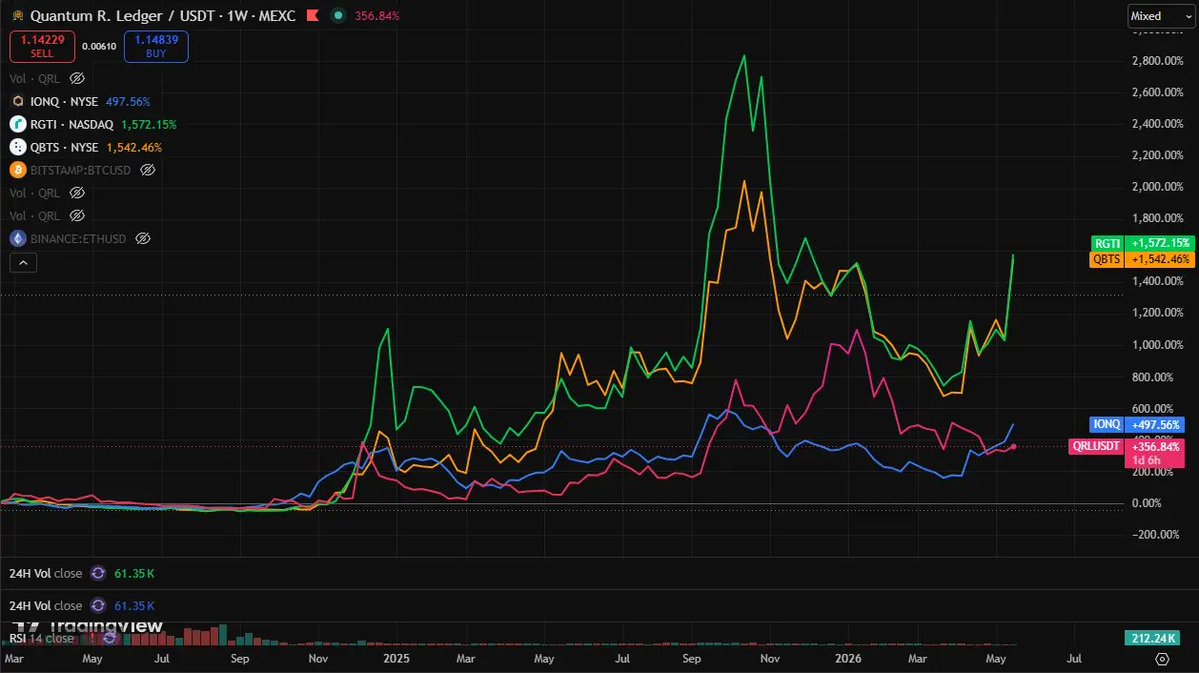Click refresh icon beside green 61.35 K value
The height and width of the screenshot is (673, 1199).
click(98, 574)
